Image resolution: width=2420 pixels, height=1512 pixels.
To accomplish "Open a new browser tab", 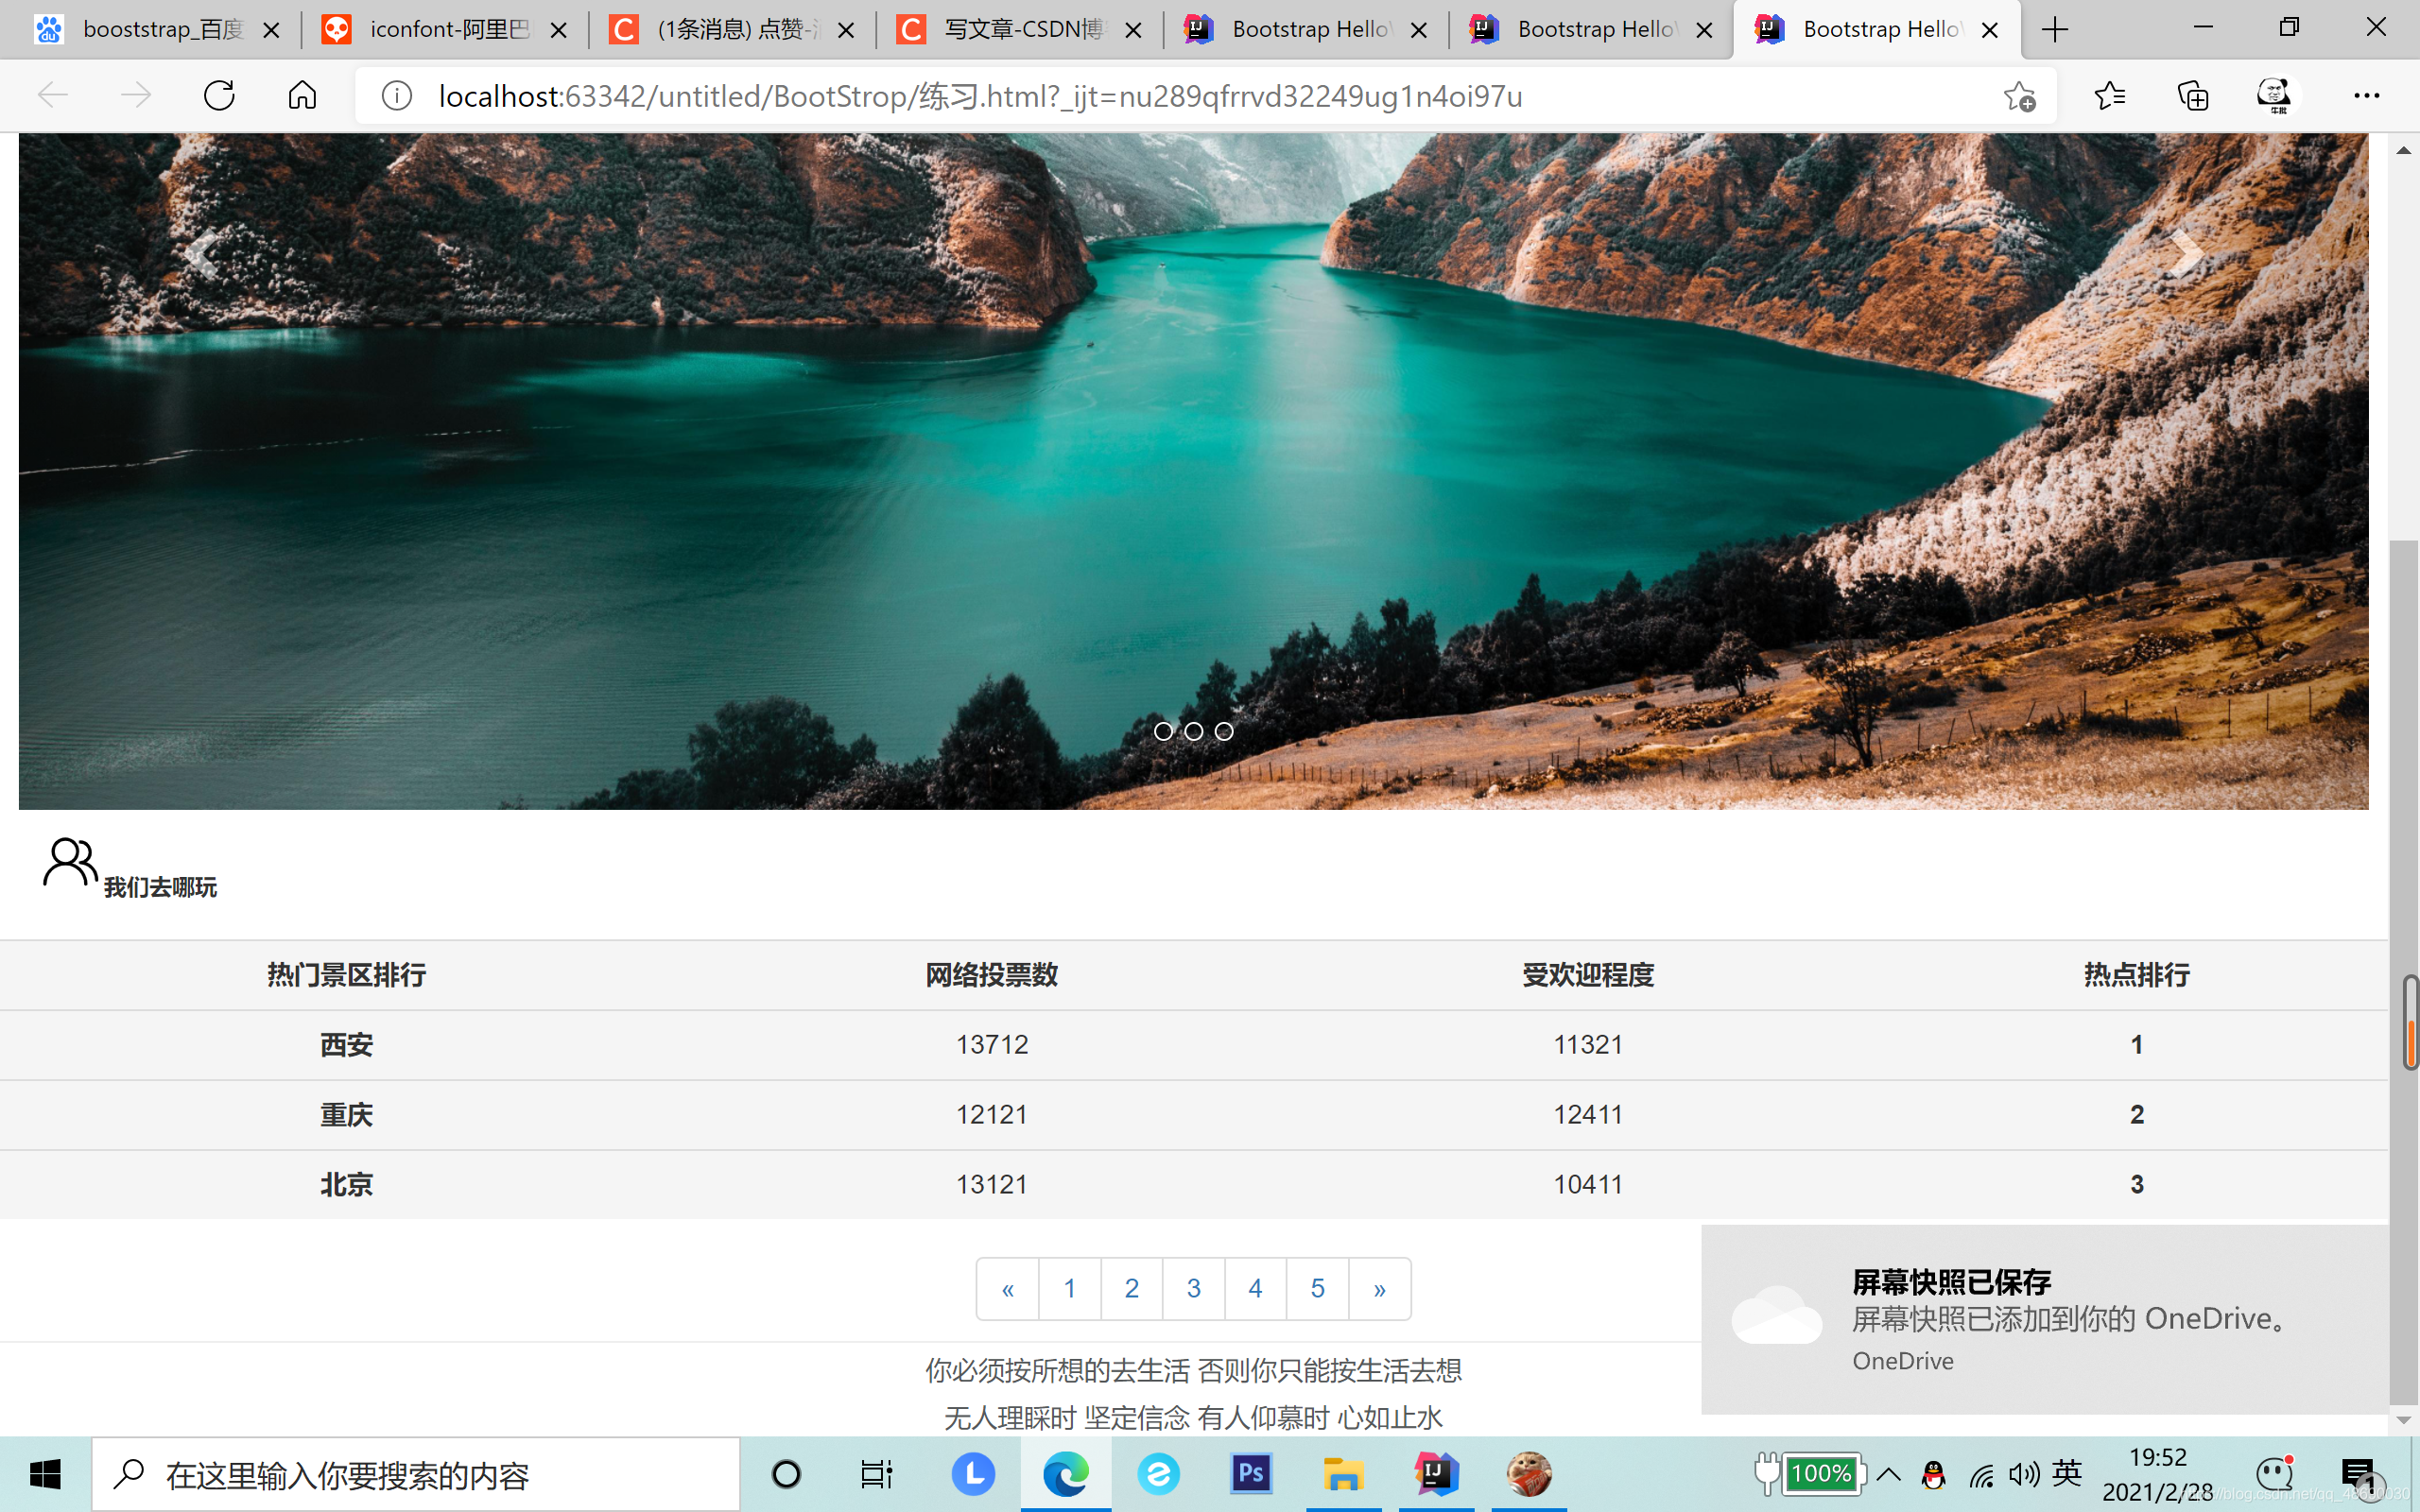I will 2055,30.
